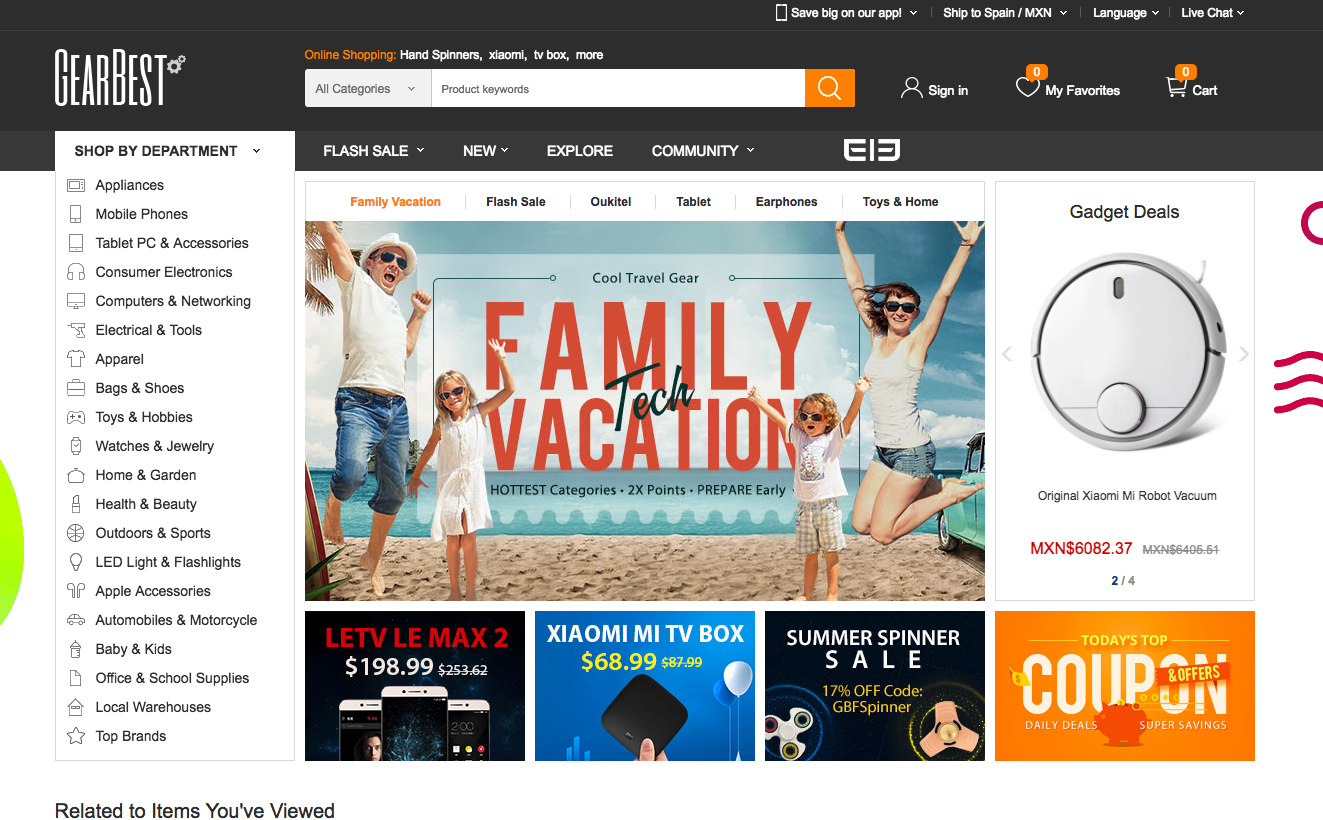This screenshot has width=1323, height=820.
Task: Click the Hand Spinners search suggestion
Action: coord(440,55)
